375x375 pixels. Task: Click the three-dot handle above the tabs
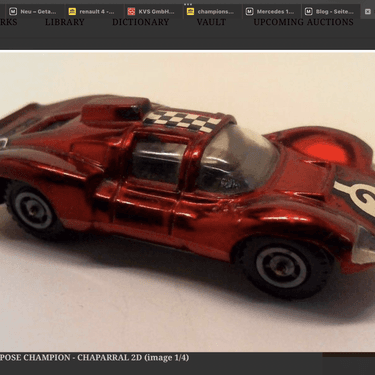pos(188,4)
